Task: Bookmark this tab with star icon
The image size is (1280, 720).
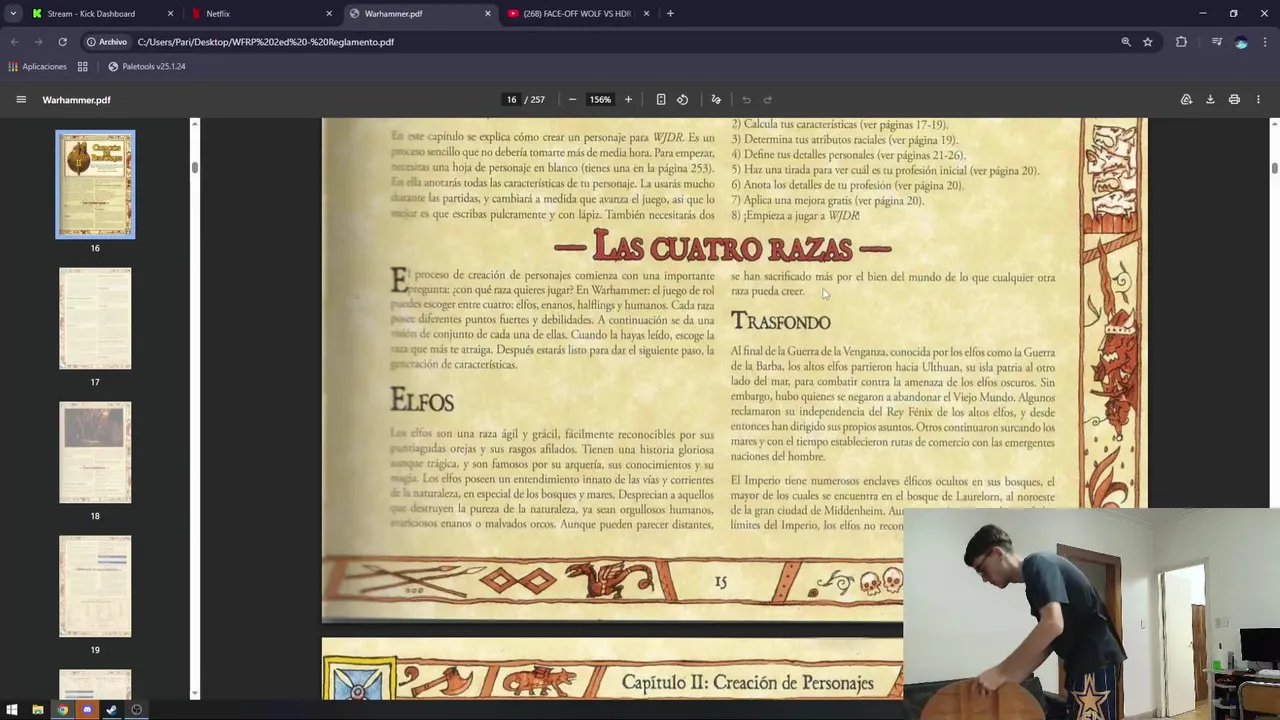Action: [x=1148, y=42]
